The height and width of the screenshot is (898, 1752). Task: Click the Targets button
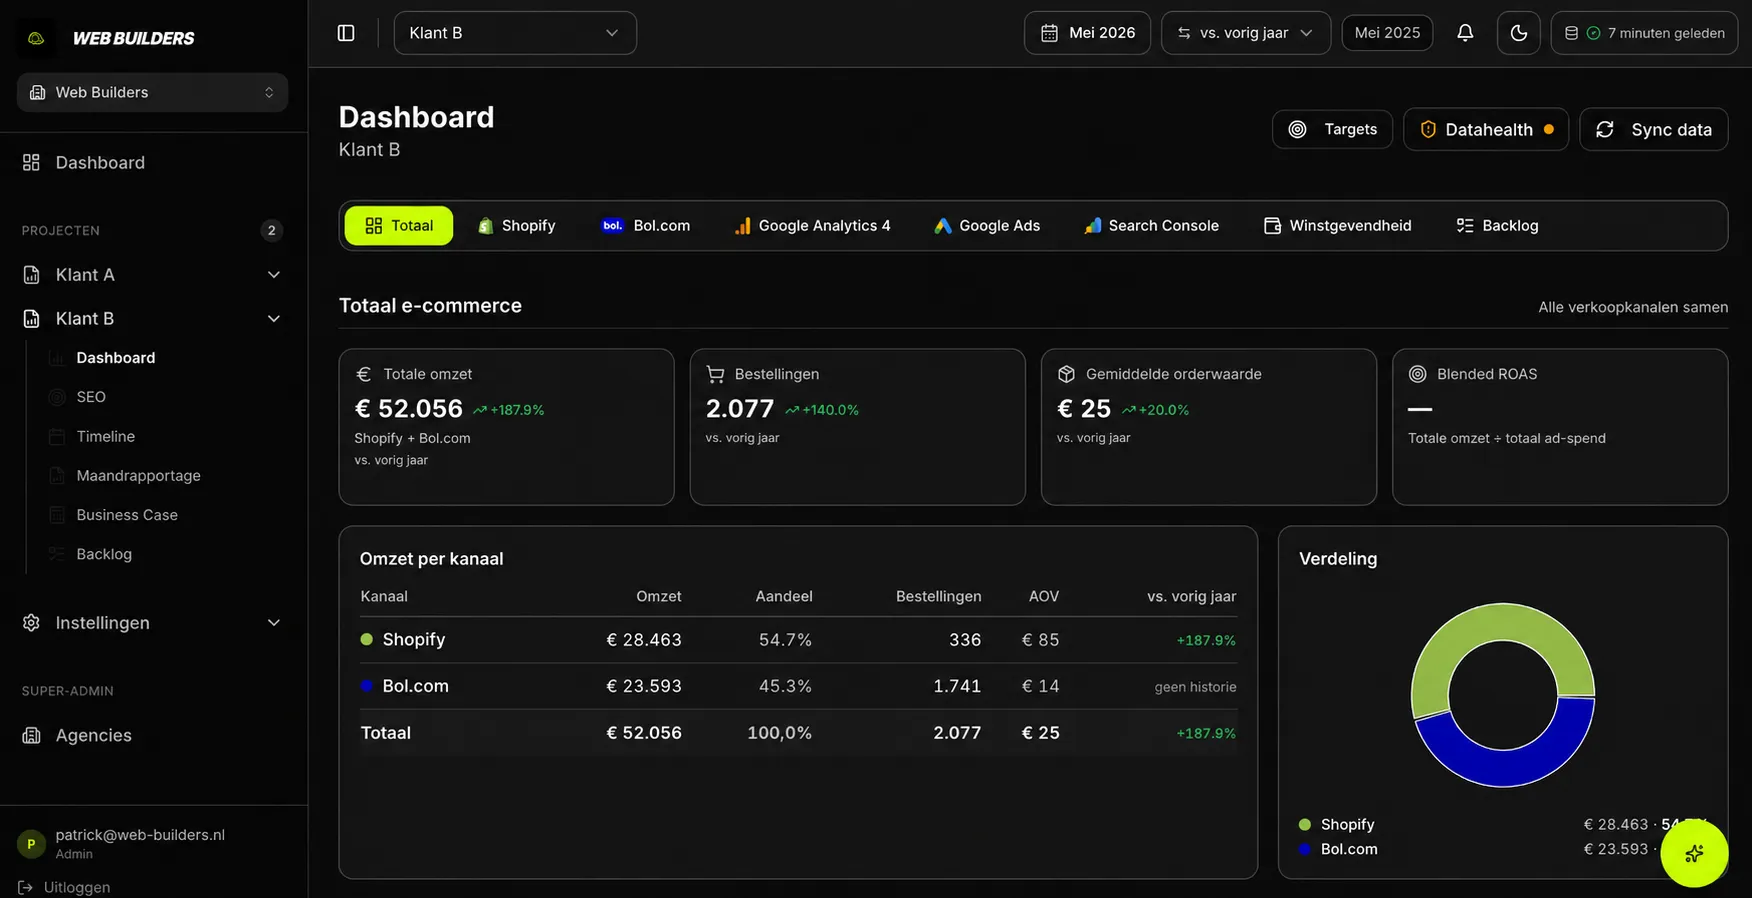tap(1332, 129)
